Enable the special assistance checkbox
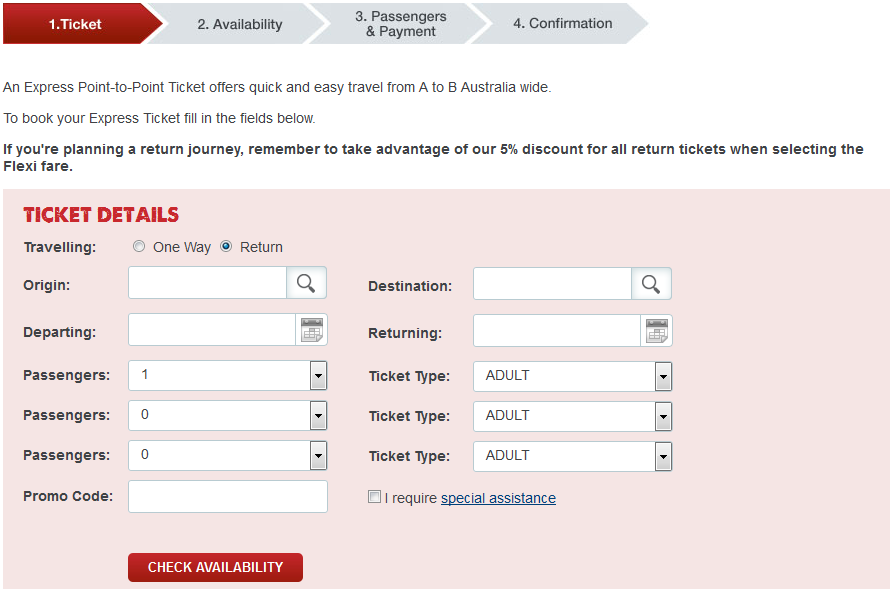 tap(374, 496)
